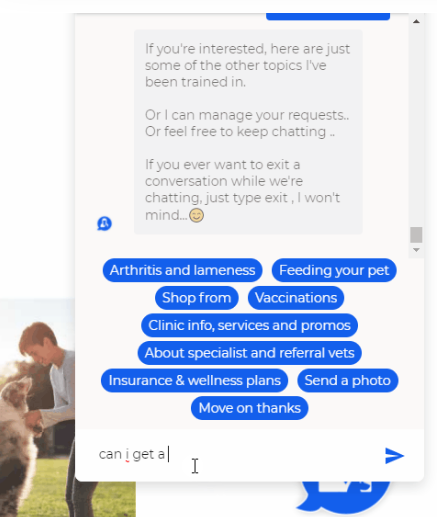437x517 pixels.
Task: Choose Arthritis and lameness topic
Action: (x=182, y=270)
